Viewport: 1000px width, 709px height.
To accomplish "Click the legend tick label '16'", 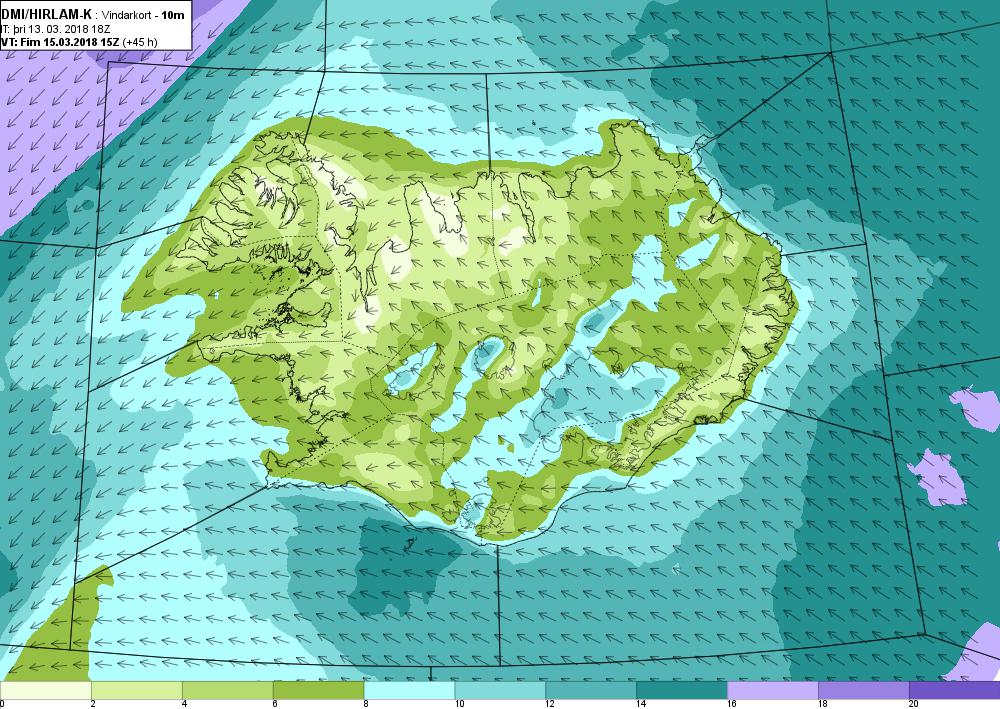I will 732,704.
